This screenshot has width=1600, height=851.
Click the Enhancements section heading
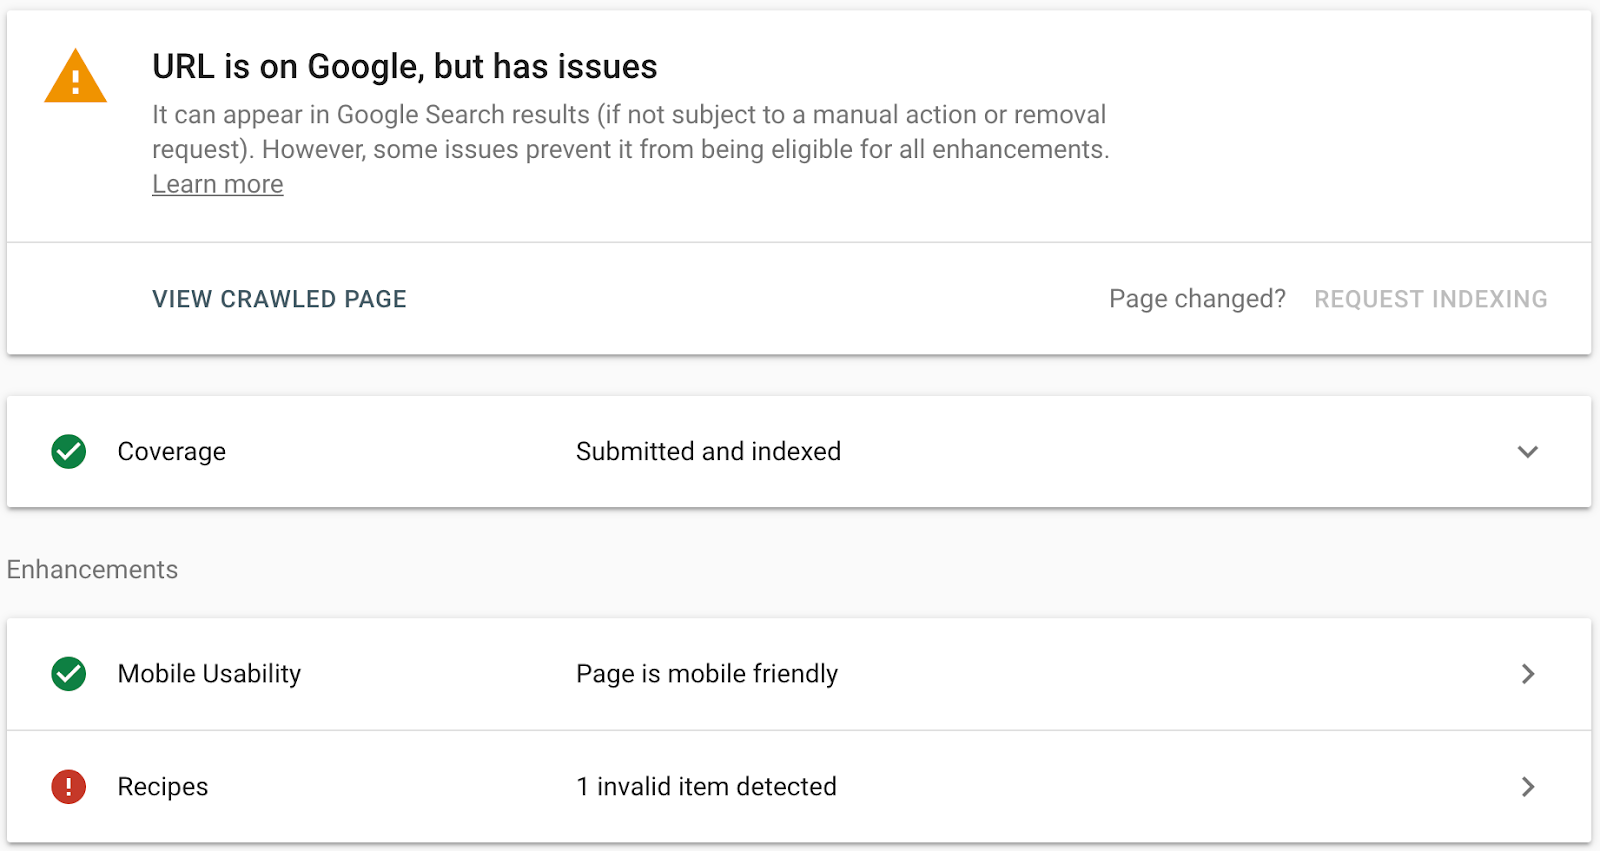93,569
